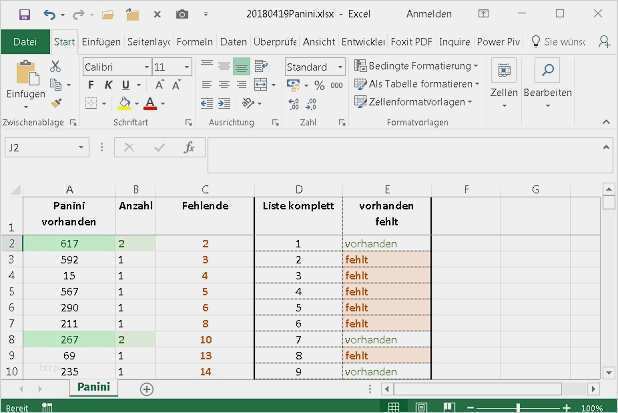
Task: Open the Datei tab
Action: [x=25, y=42]
